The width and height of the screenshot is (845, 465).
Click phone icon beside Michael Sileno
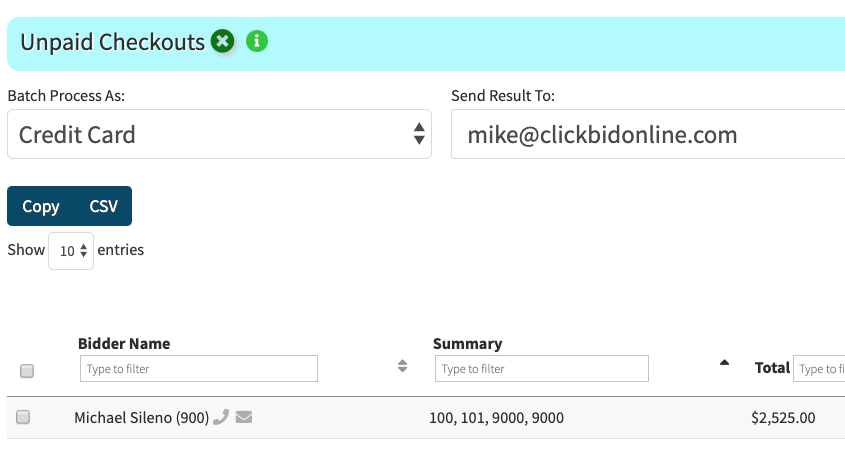coord(221,417)
